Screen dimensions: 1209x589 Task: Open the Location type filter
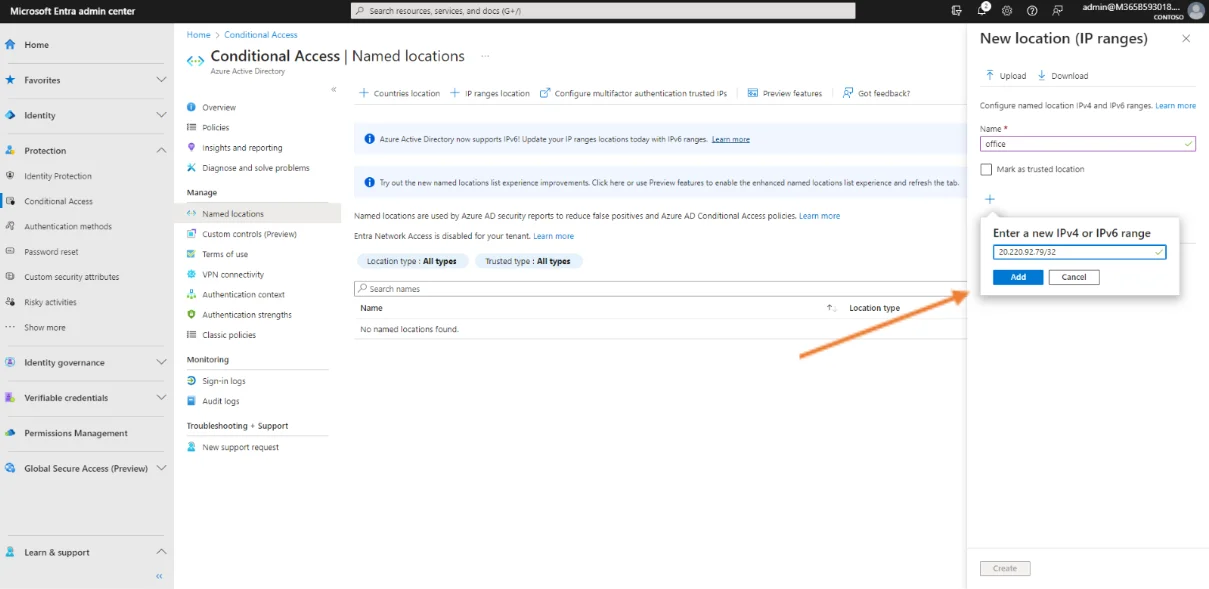[x=411, y=261]
